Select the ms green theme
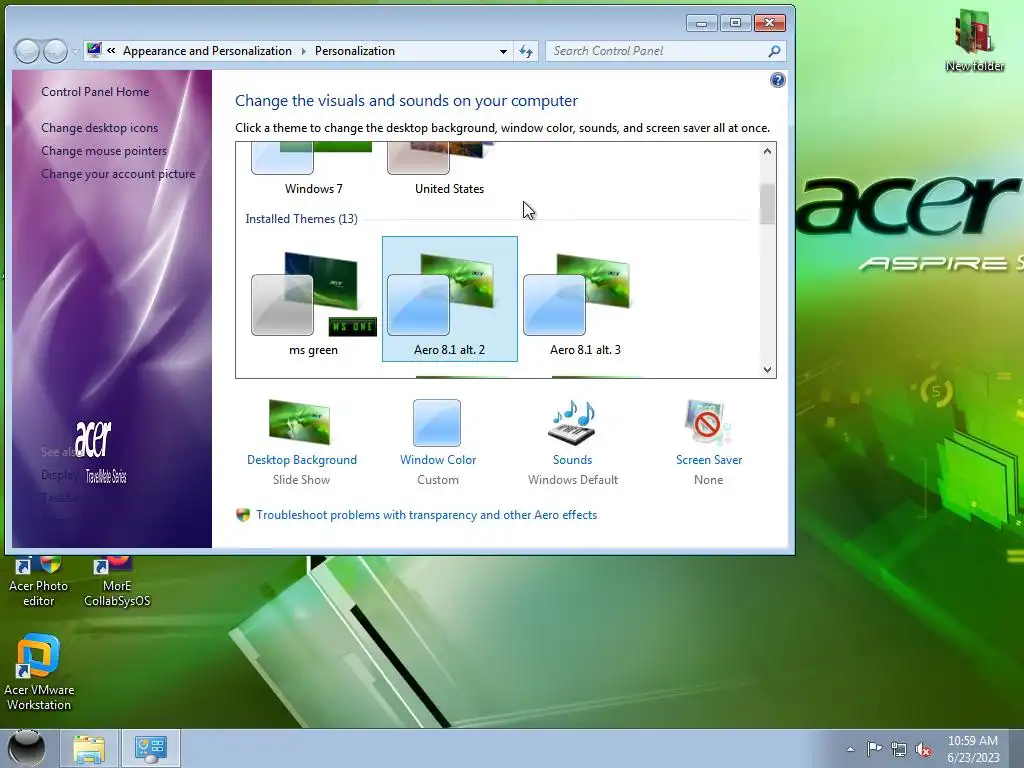 coord(313,299)
